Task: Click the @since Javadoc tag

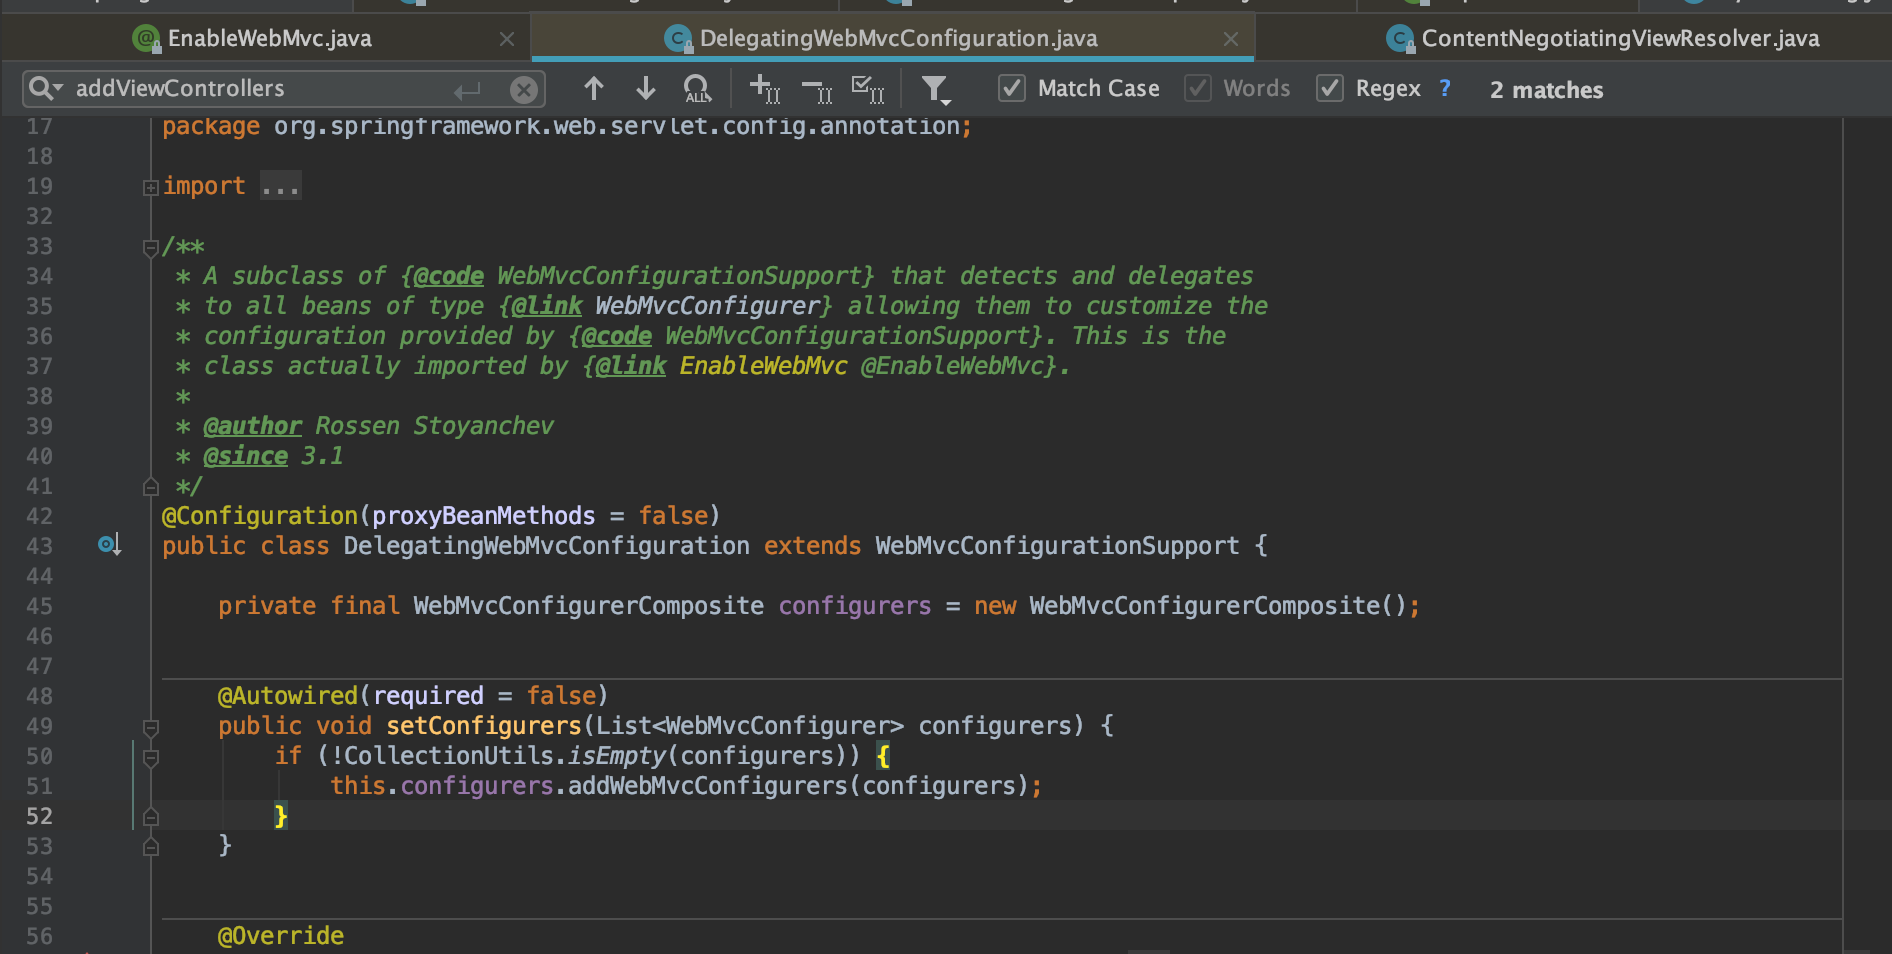Action: [x=245, y=456]
